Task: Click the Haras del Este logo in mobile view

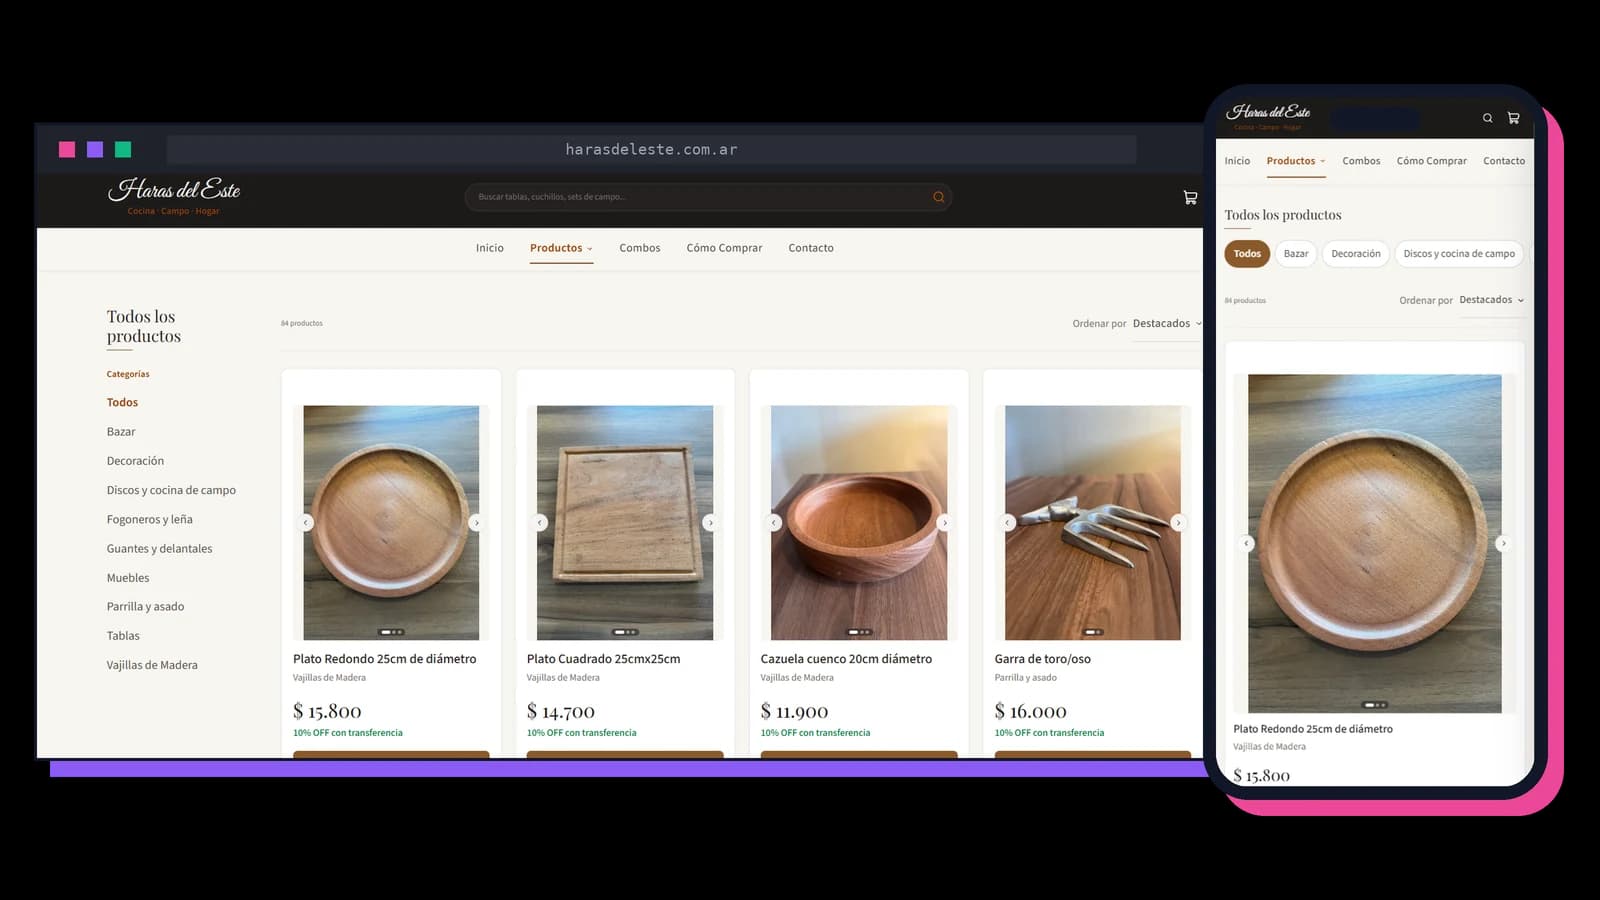Action: click(x=1268, y=116)
